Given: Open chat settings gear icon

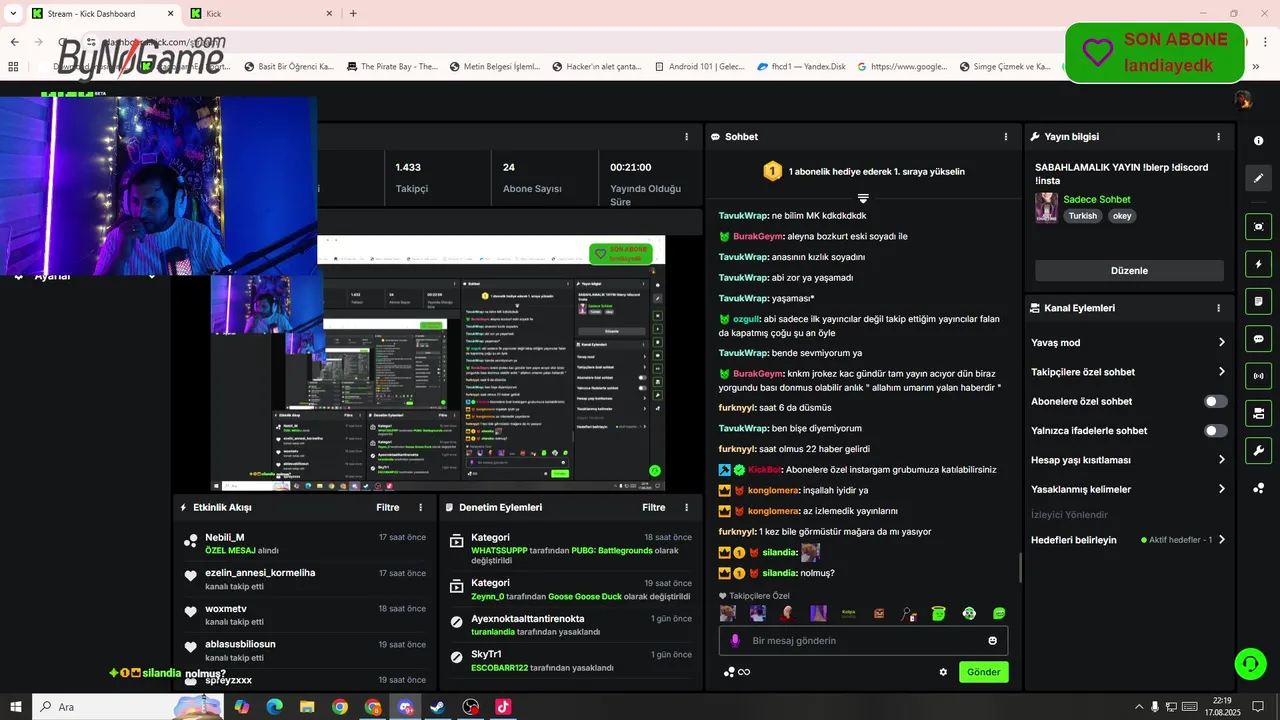Looking at the screenshot, I should click(943, 672).
